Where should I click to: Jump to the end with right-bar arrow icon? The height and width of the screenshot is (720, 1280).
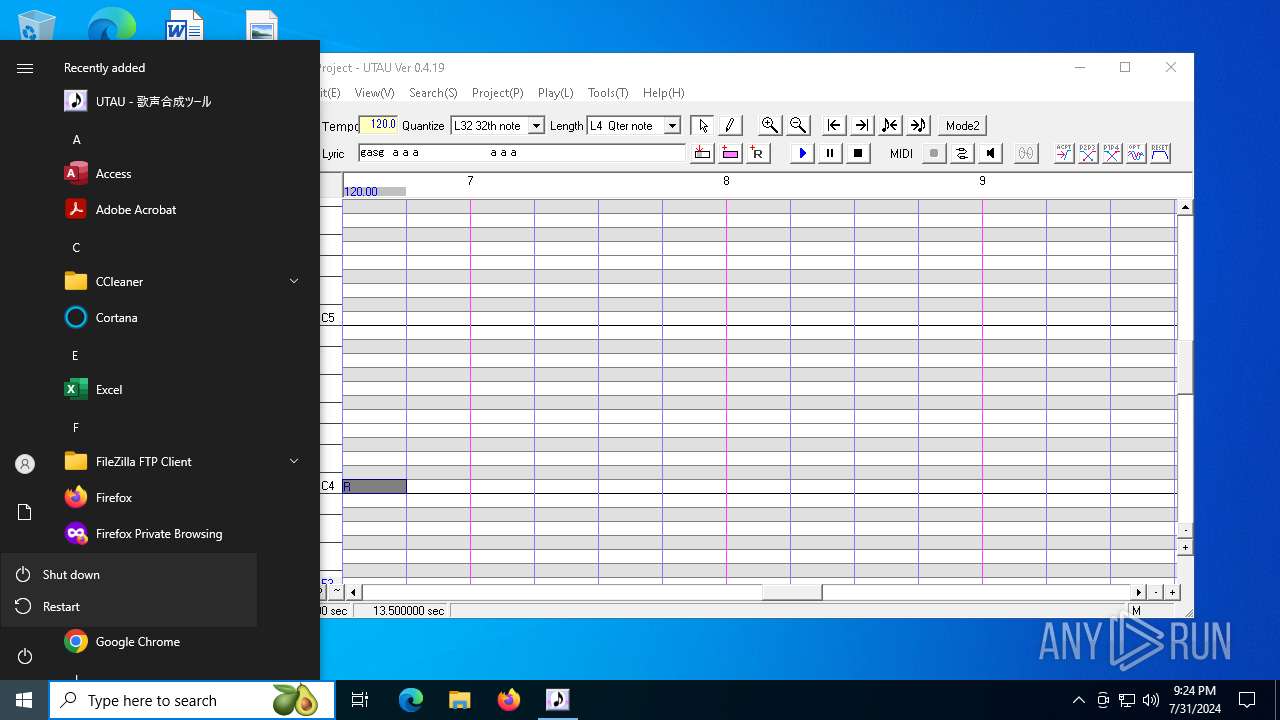tap(861, 125)
